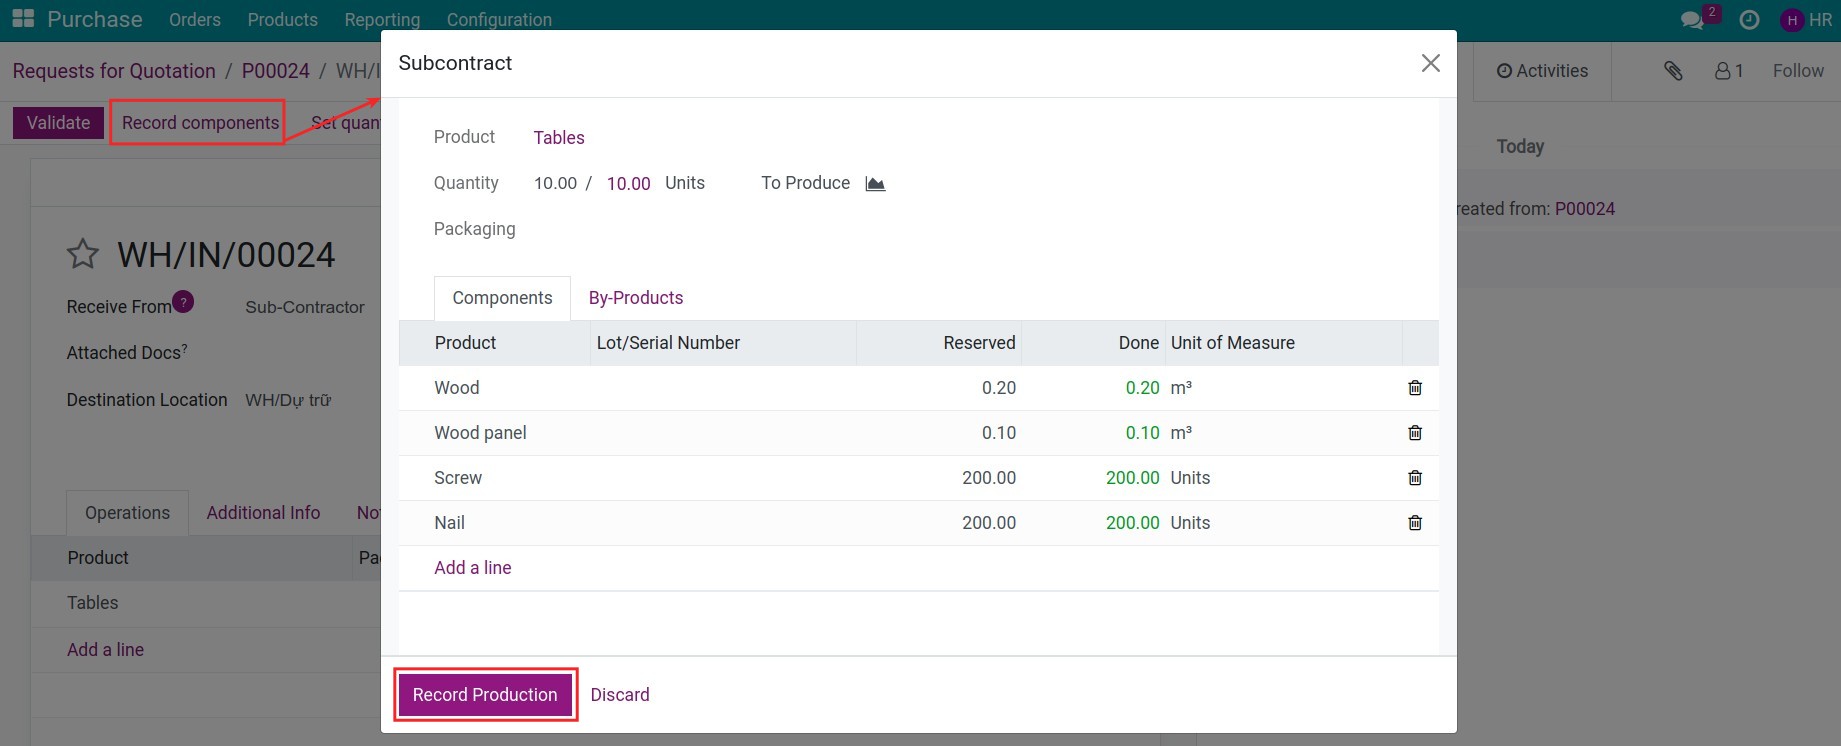Open the Orders menu
Image resolution: width=1841 pixels, height=746 pixels.
click(195, 20)
